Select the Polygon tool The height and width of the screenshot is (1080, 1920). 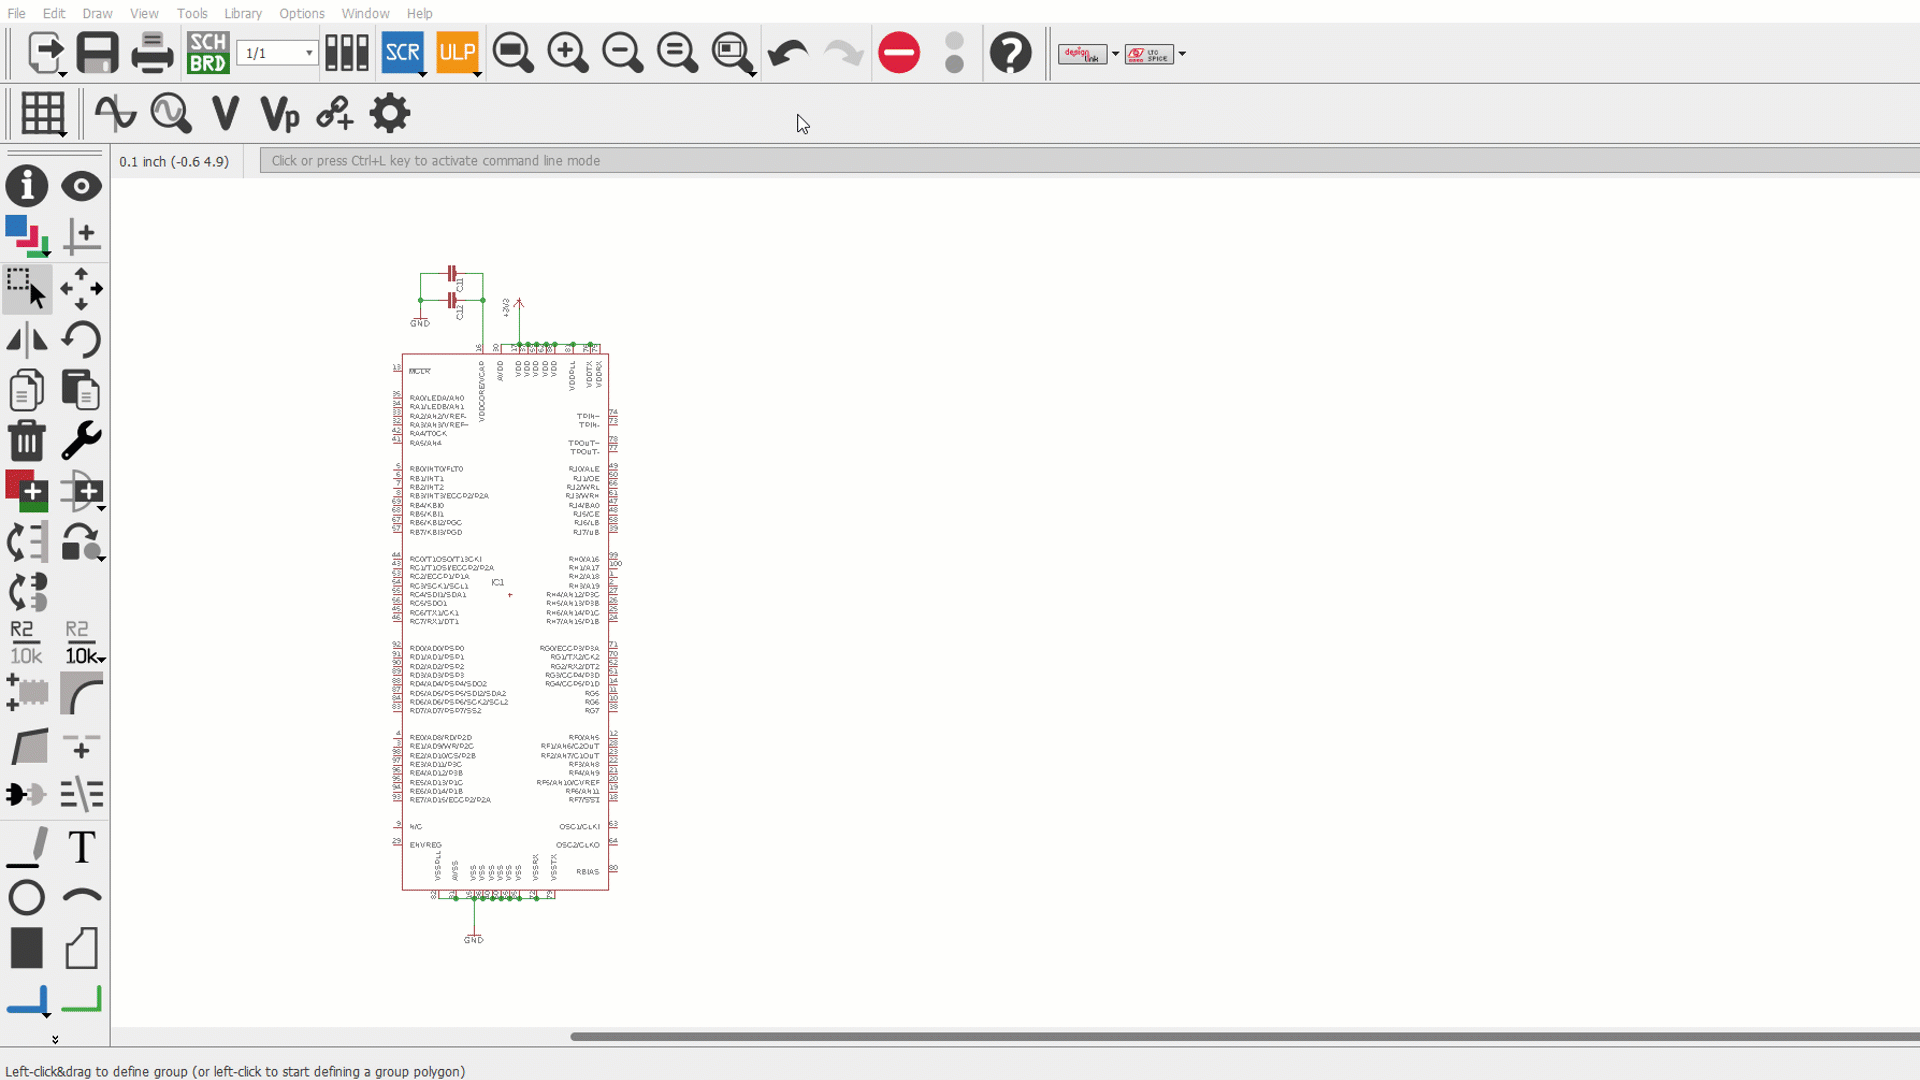[81, 948]
